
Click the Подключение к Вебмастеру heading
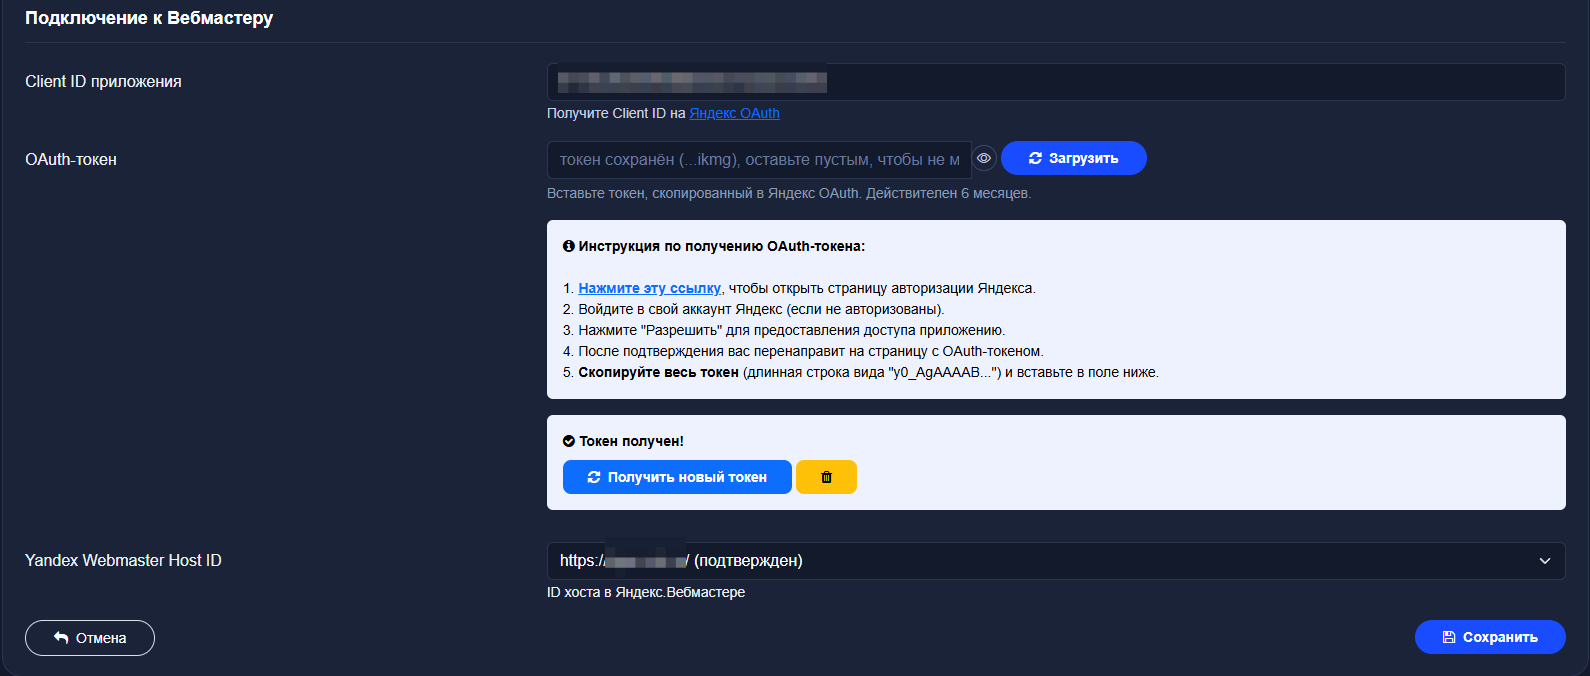(x=149, y=18)
